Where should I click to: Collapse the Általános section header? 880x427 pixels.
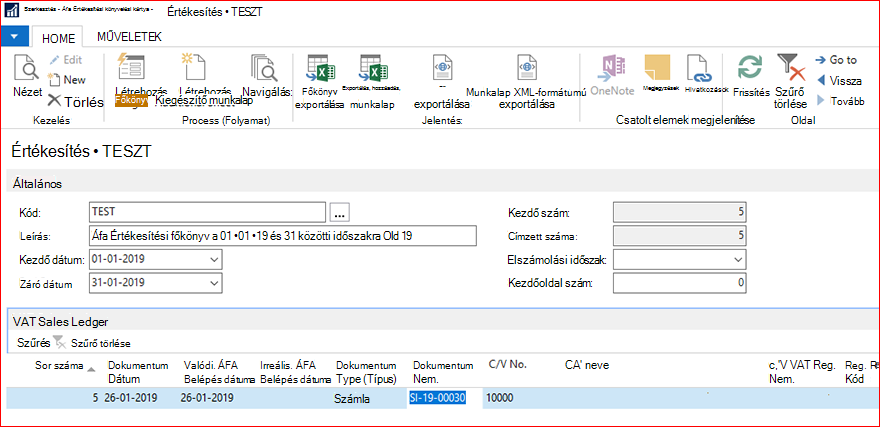click(x=443, y=183)
